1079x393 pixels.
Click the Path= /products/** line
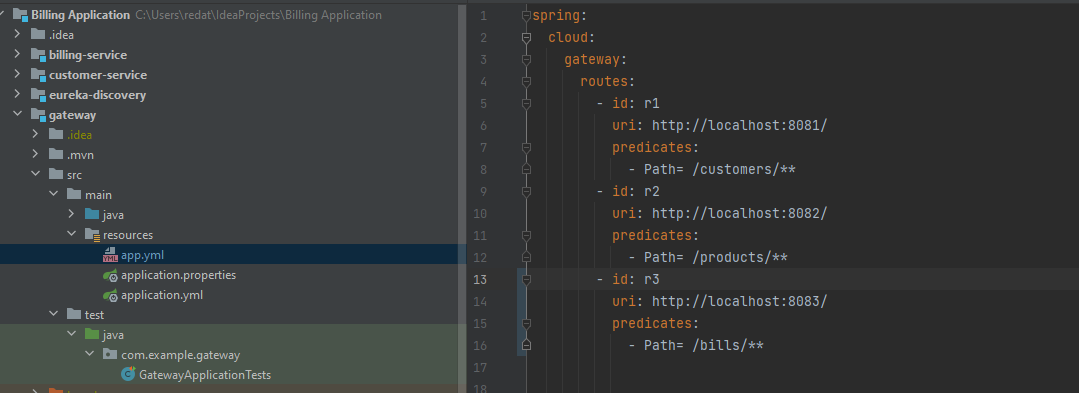708,257
